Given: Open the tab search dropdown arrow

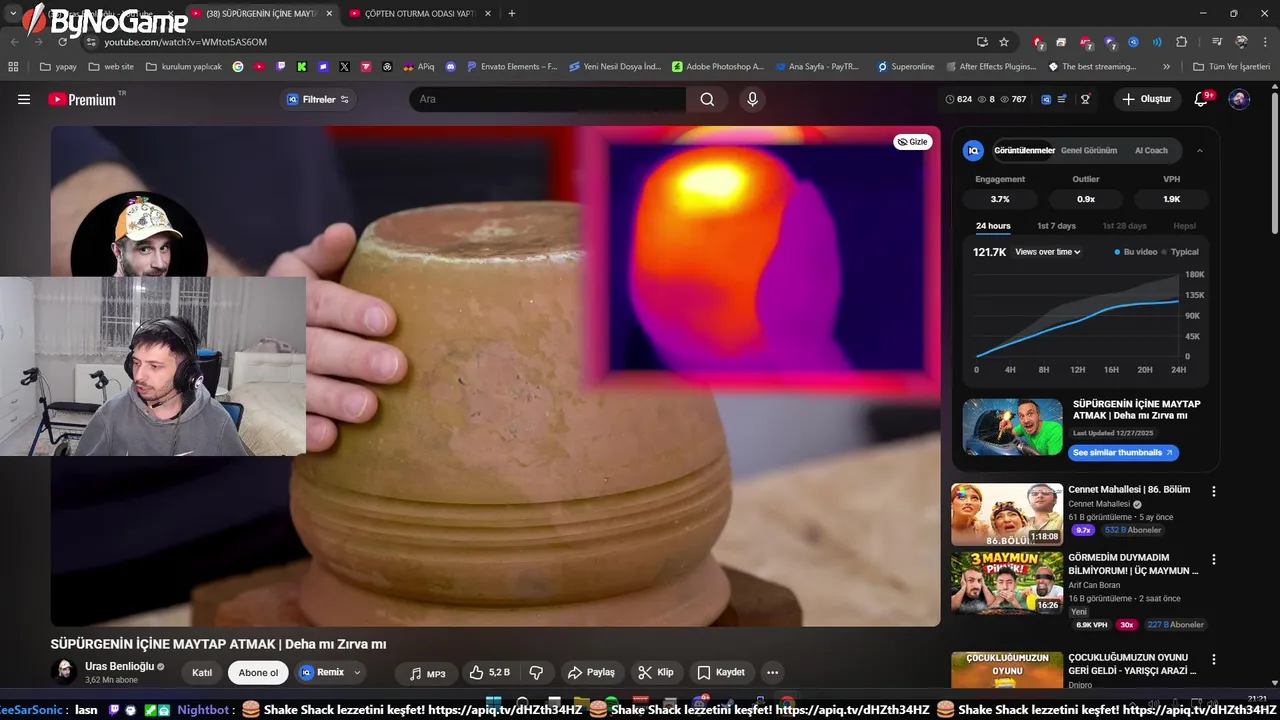Looking at the screenshot, I should coord(14,14).
